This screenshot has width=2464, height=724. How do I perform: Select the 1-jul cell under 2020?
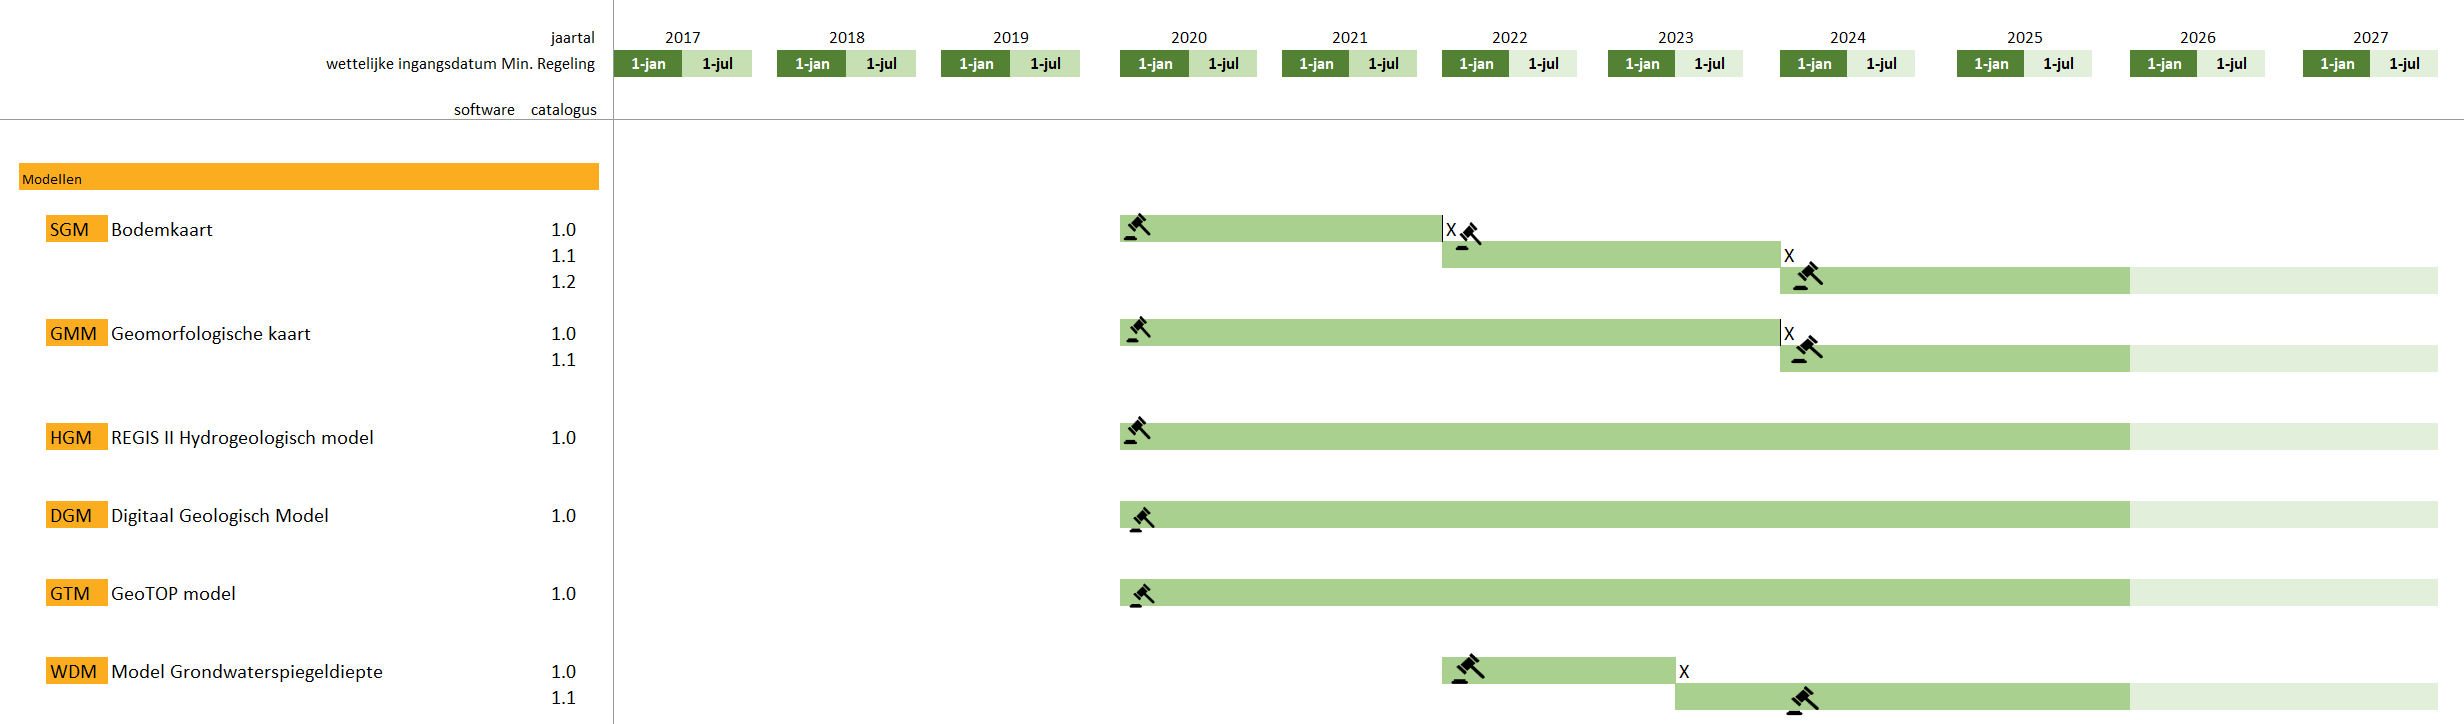(x=1223, y=64)
